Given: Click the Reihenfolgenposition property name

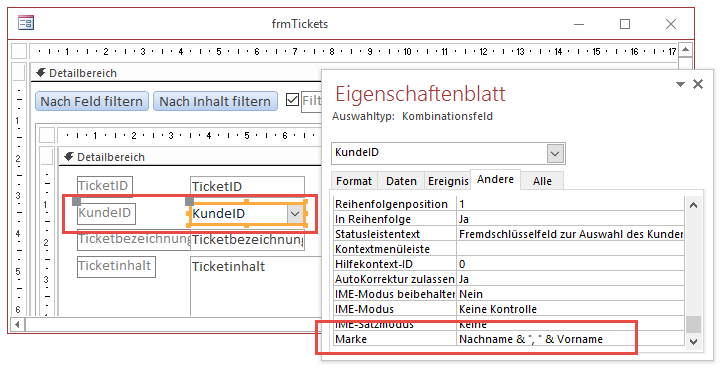Looking at the screenshot, I should point(391,204).
